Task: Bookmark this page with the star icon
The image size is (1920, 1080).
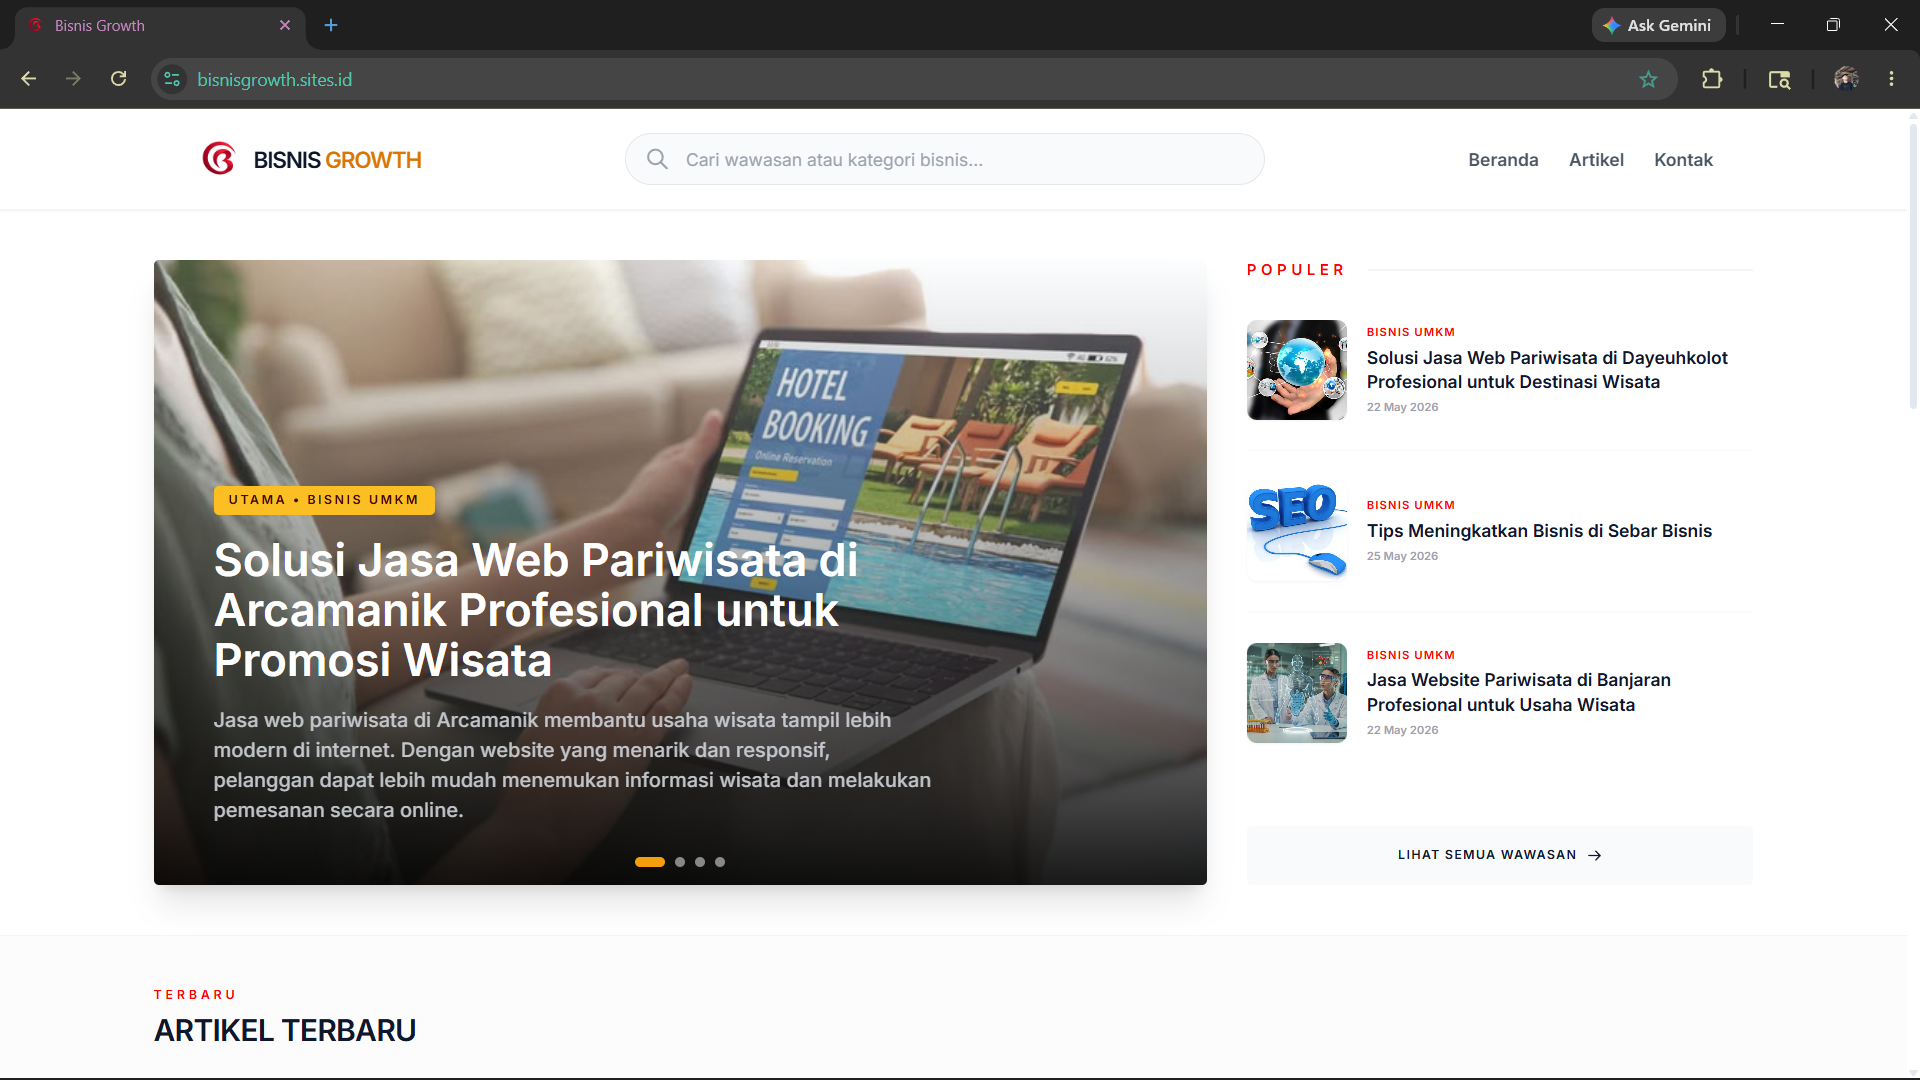Action: (1648, 79)
